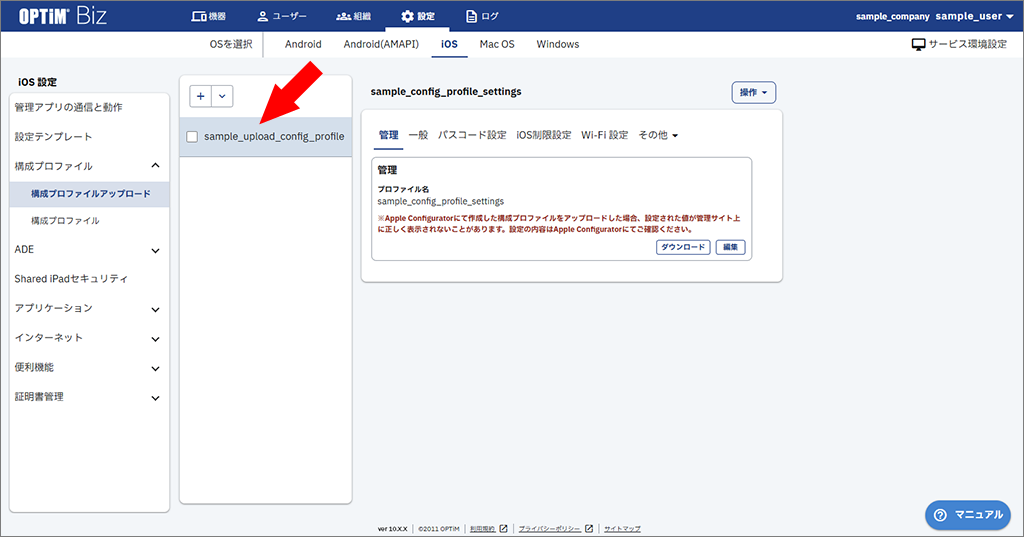Click the ダウンロード button
1024x537 pixels.
pos(683,247)
